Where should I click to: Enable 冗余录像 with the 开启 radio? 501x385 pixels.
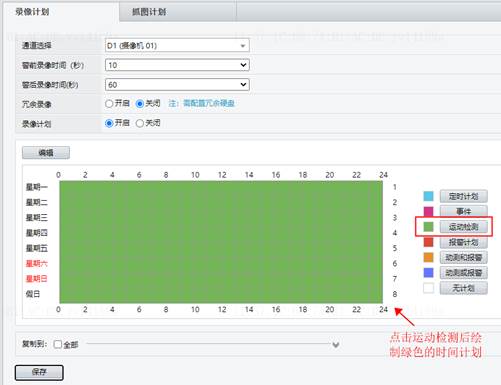109,104
